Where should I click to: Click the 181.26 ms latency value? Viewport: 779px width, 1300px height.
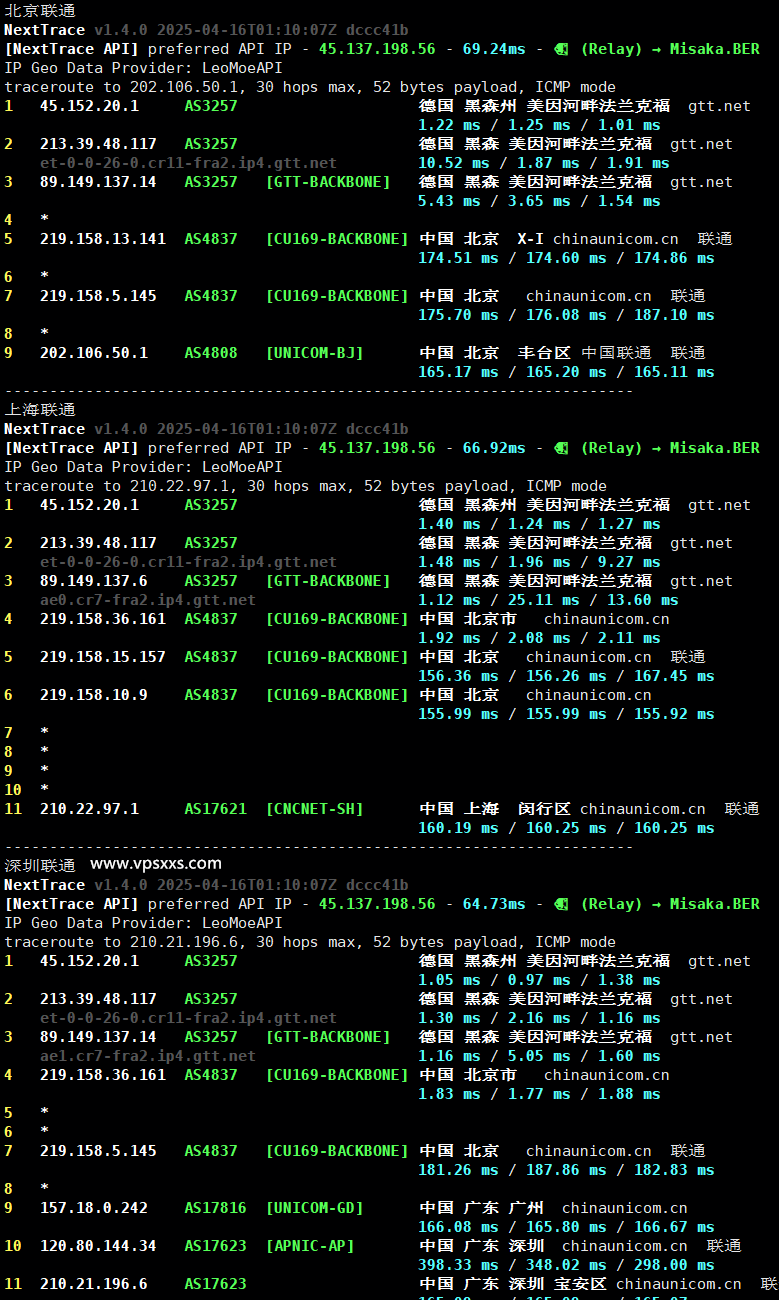point(458,1170)
